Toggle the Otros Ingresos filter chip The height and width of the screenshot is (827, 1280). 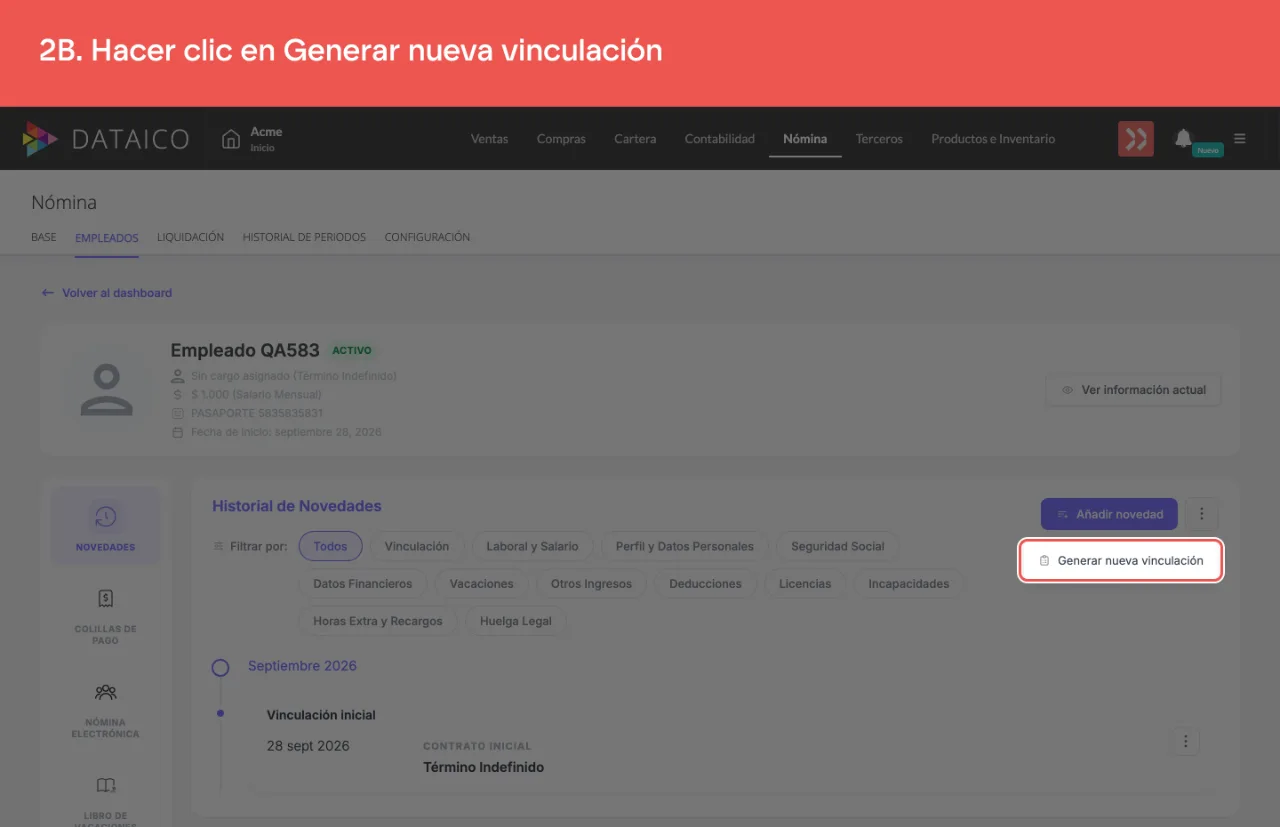pos(592,583)
